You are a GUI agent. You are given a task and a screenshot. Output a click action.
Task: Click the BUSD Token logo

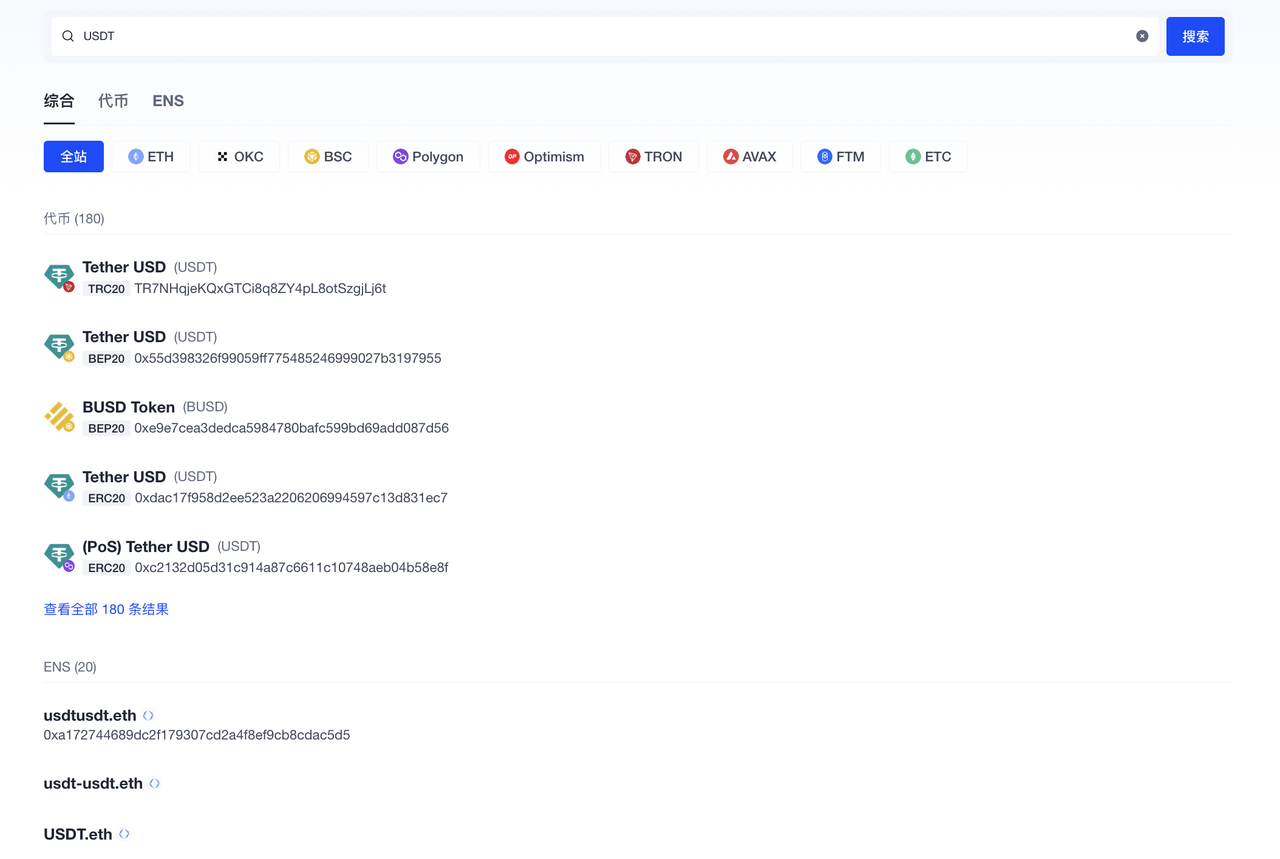[x=59, y=417]
